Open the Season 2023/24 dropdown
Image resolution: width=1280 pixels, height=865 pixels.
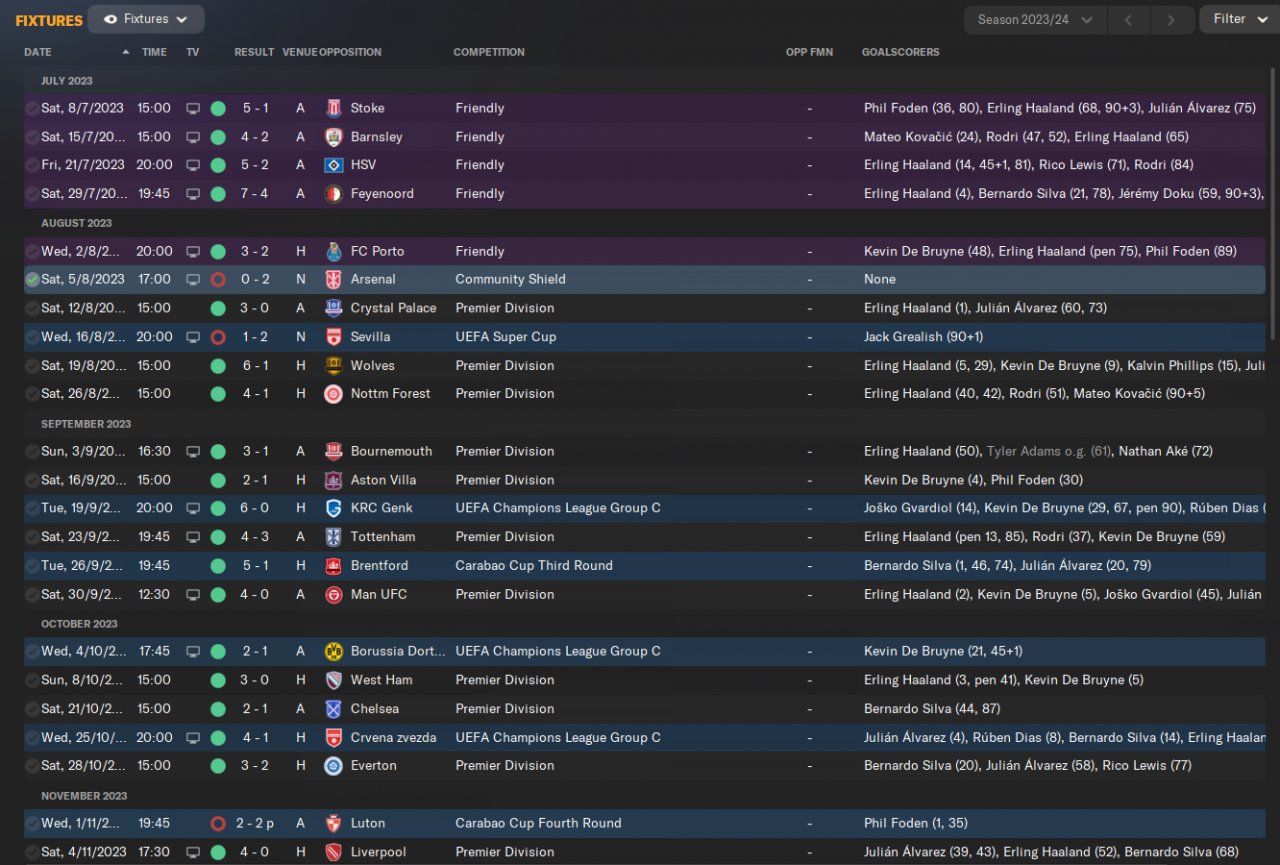(x=1034, y=20)
